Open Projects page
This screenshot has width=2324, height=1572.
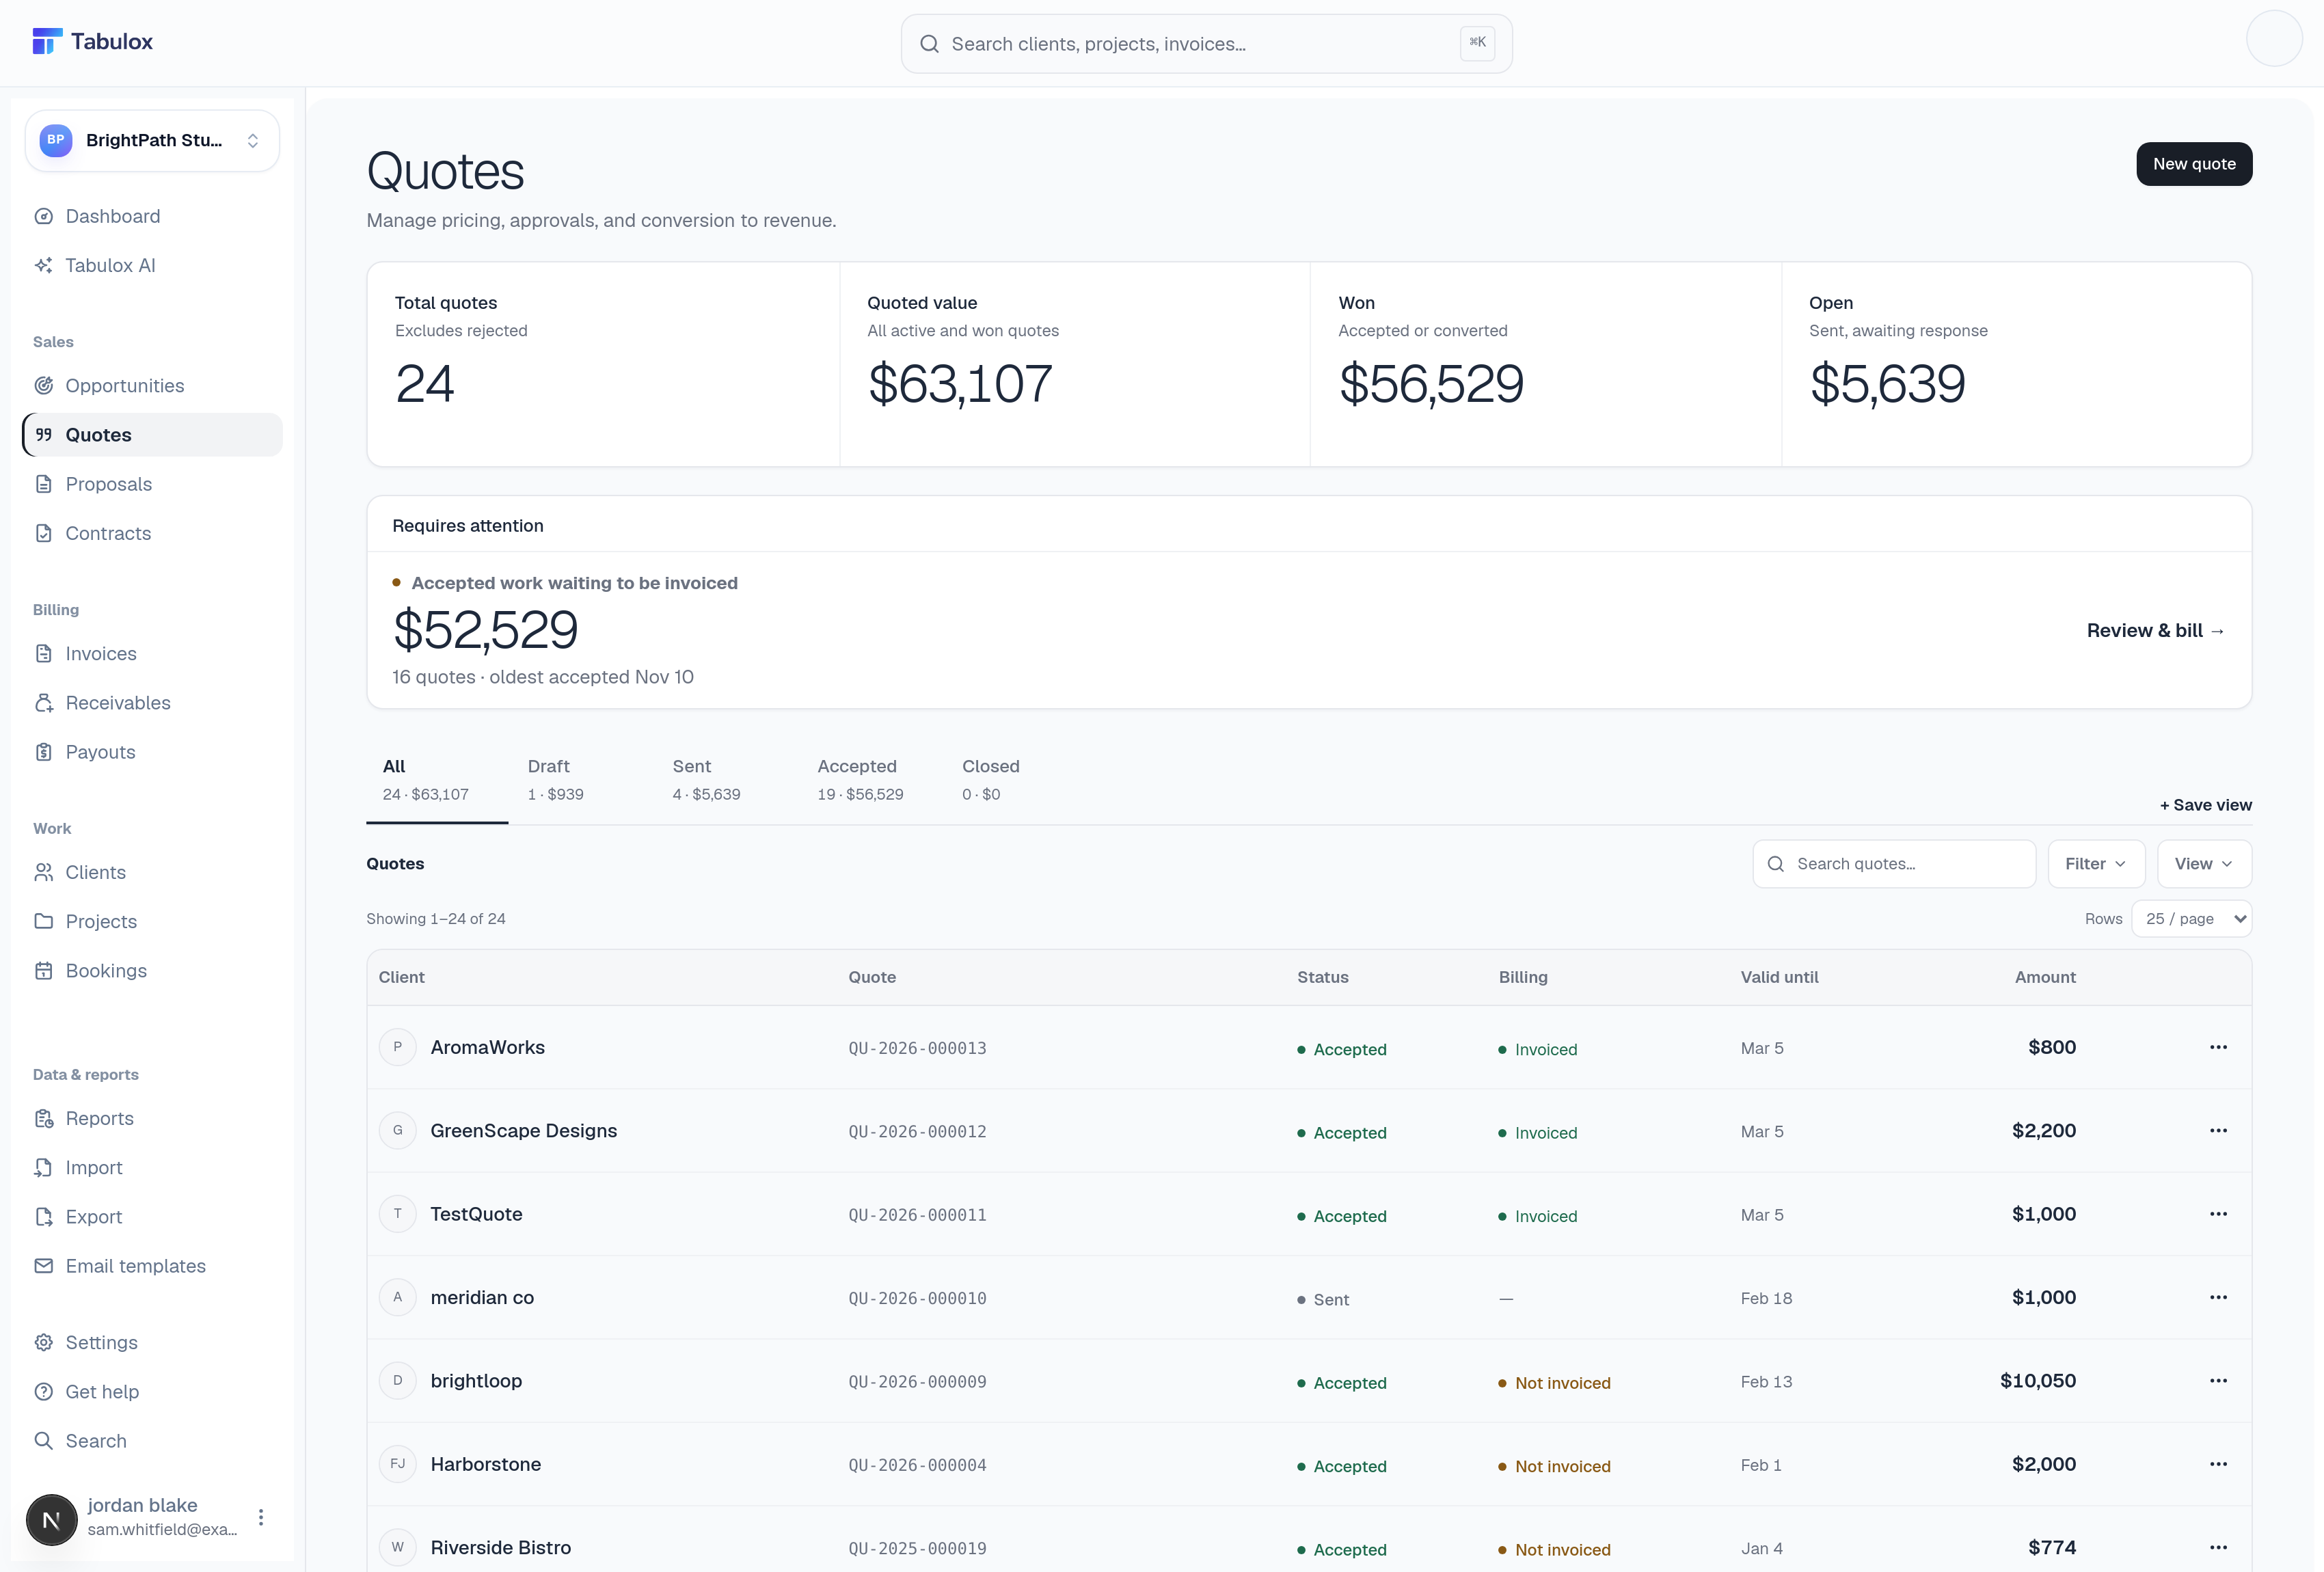point(152,922)
